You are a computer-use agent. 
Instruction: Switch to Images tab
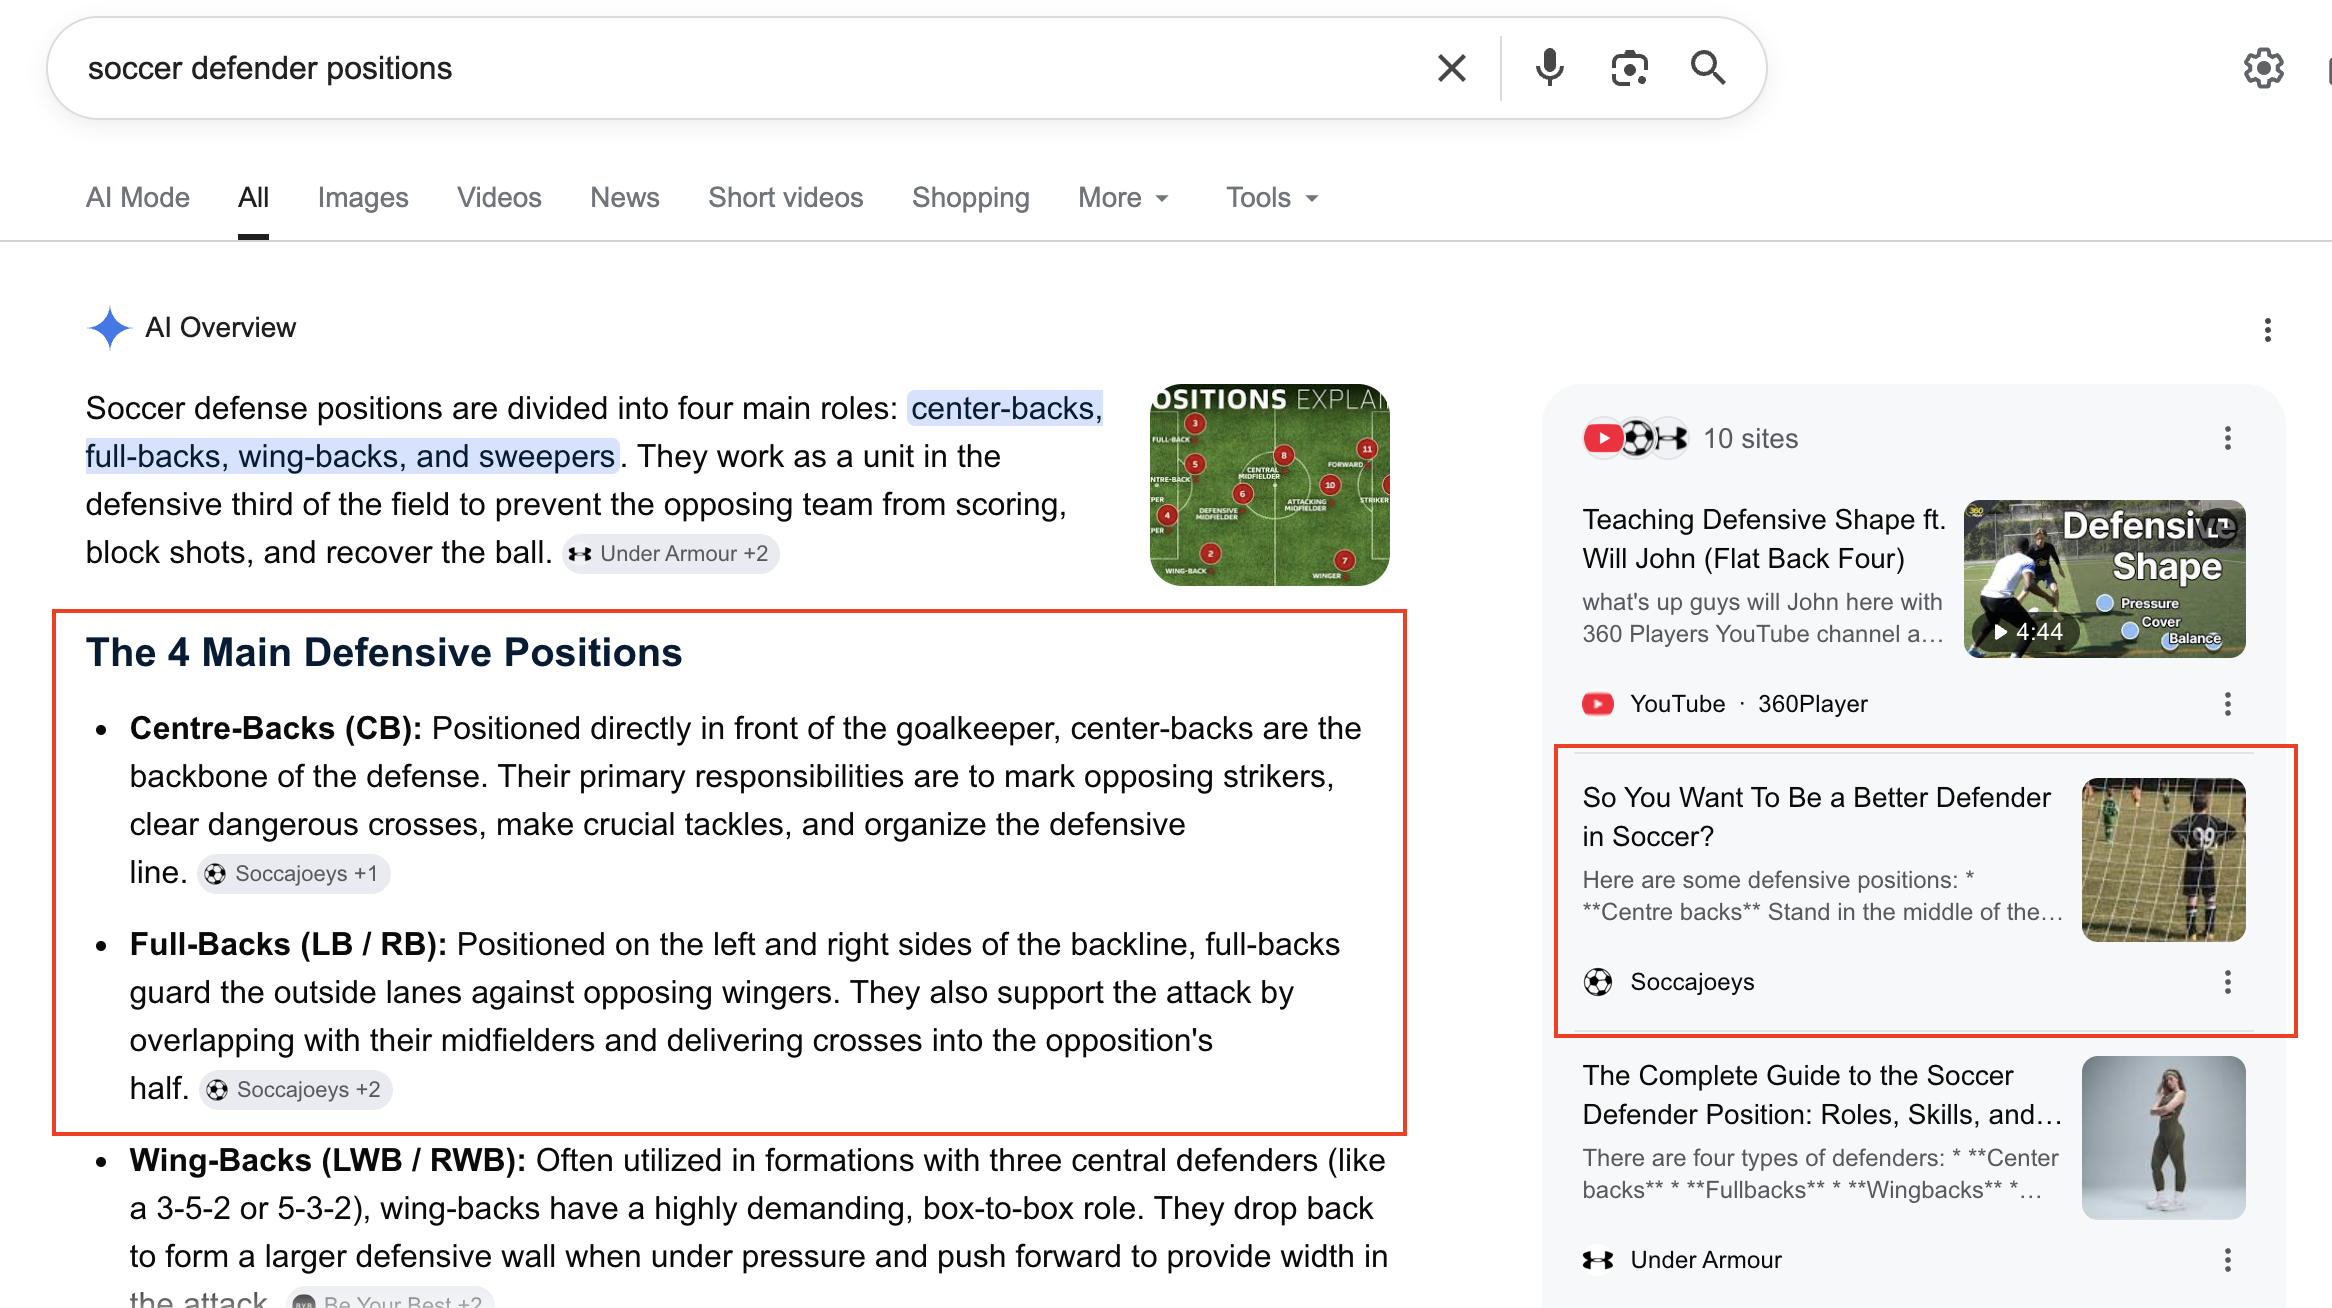click(x=363, y=198)
